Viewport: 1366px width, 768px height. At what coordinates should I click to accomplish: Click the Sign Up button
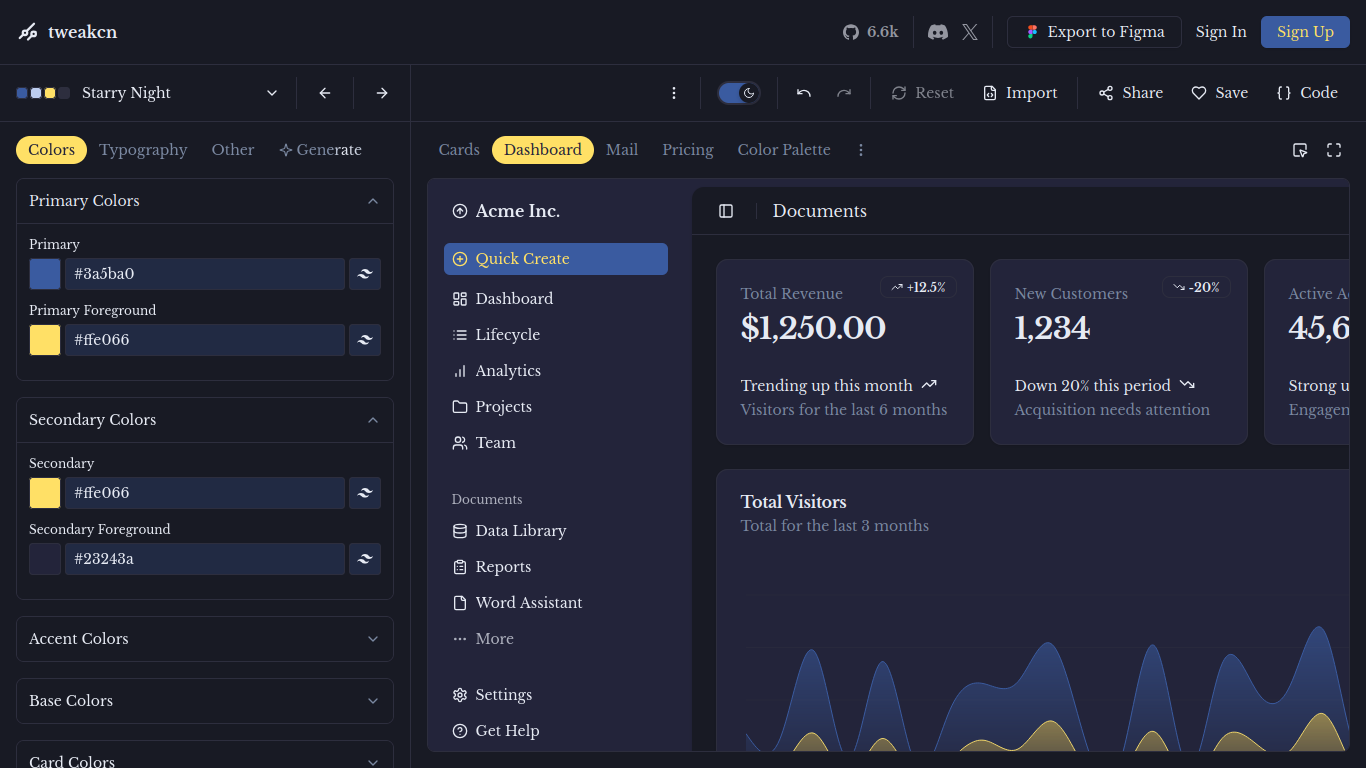tap(1305, 32)
